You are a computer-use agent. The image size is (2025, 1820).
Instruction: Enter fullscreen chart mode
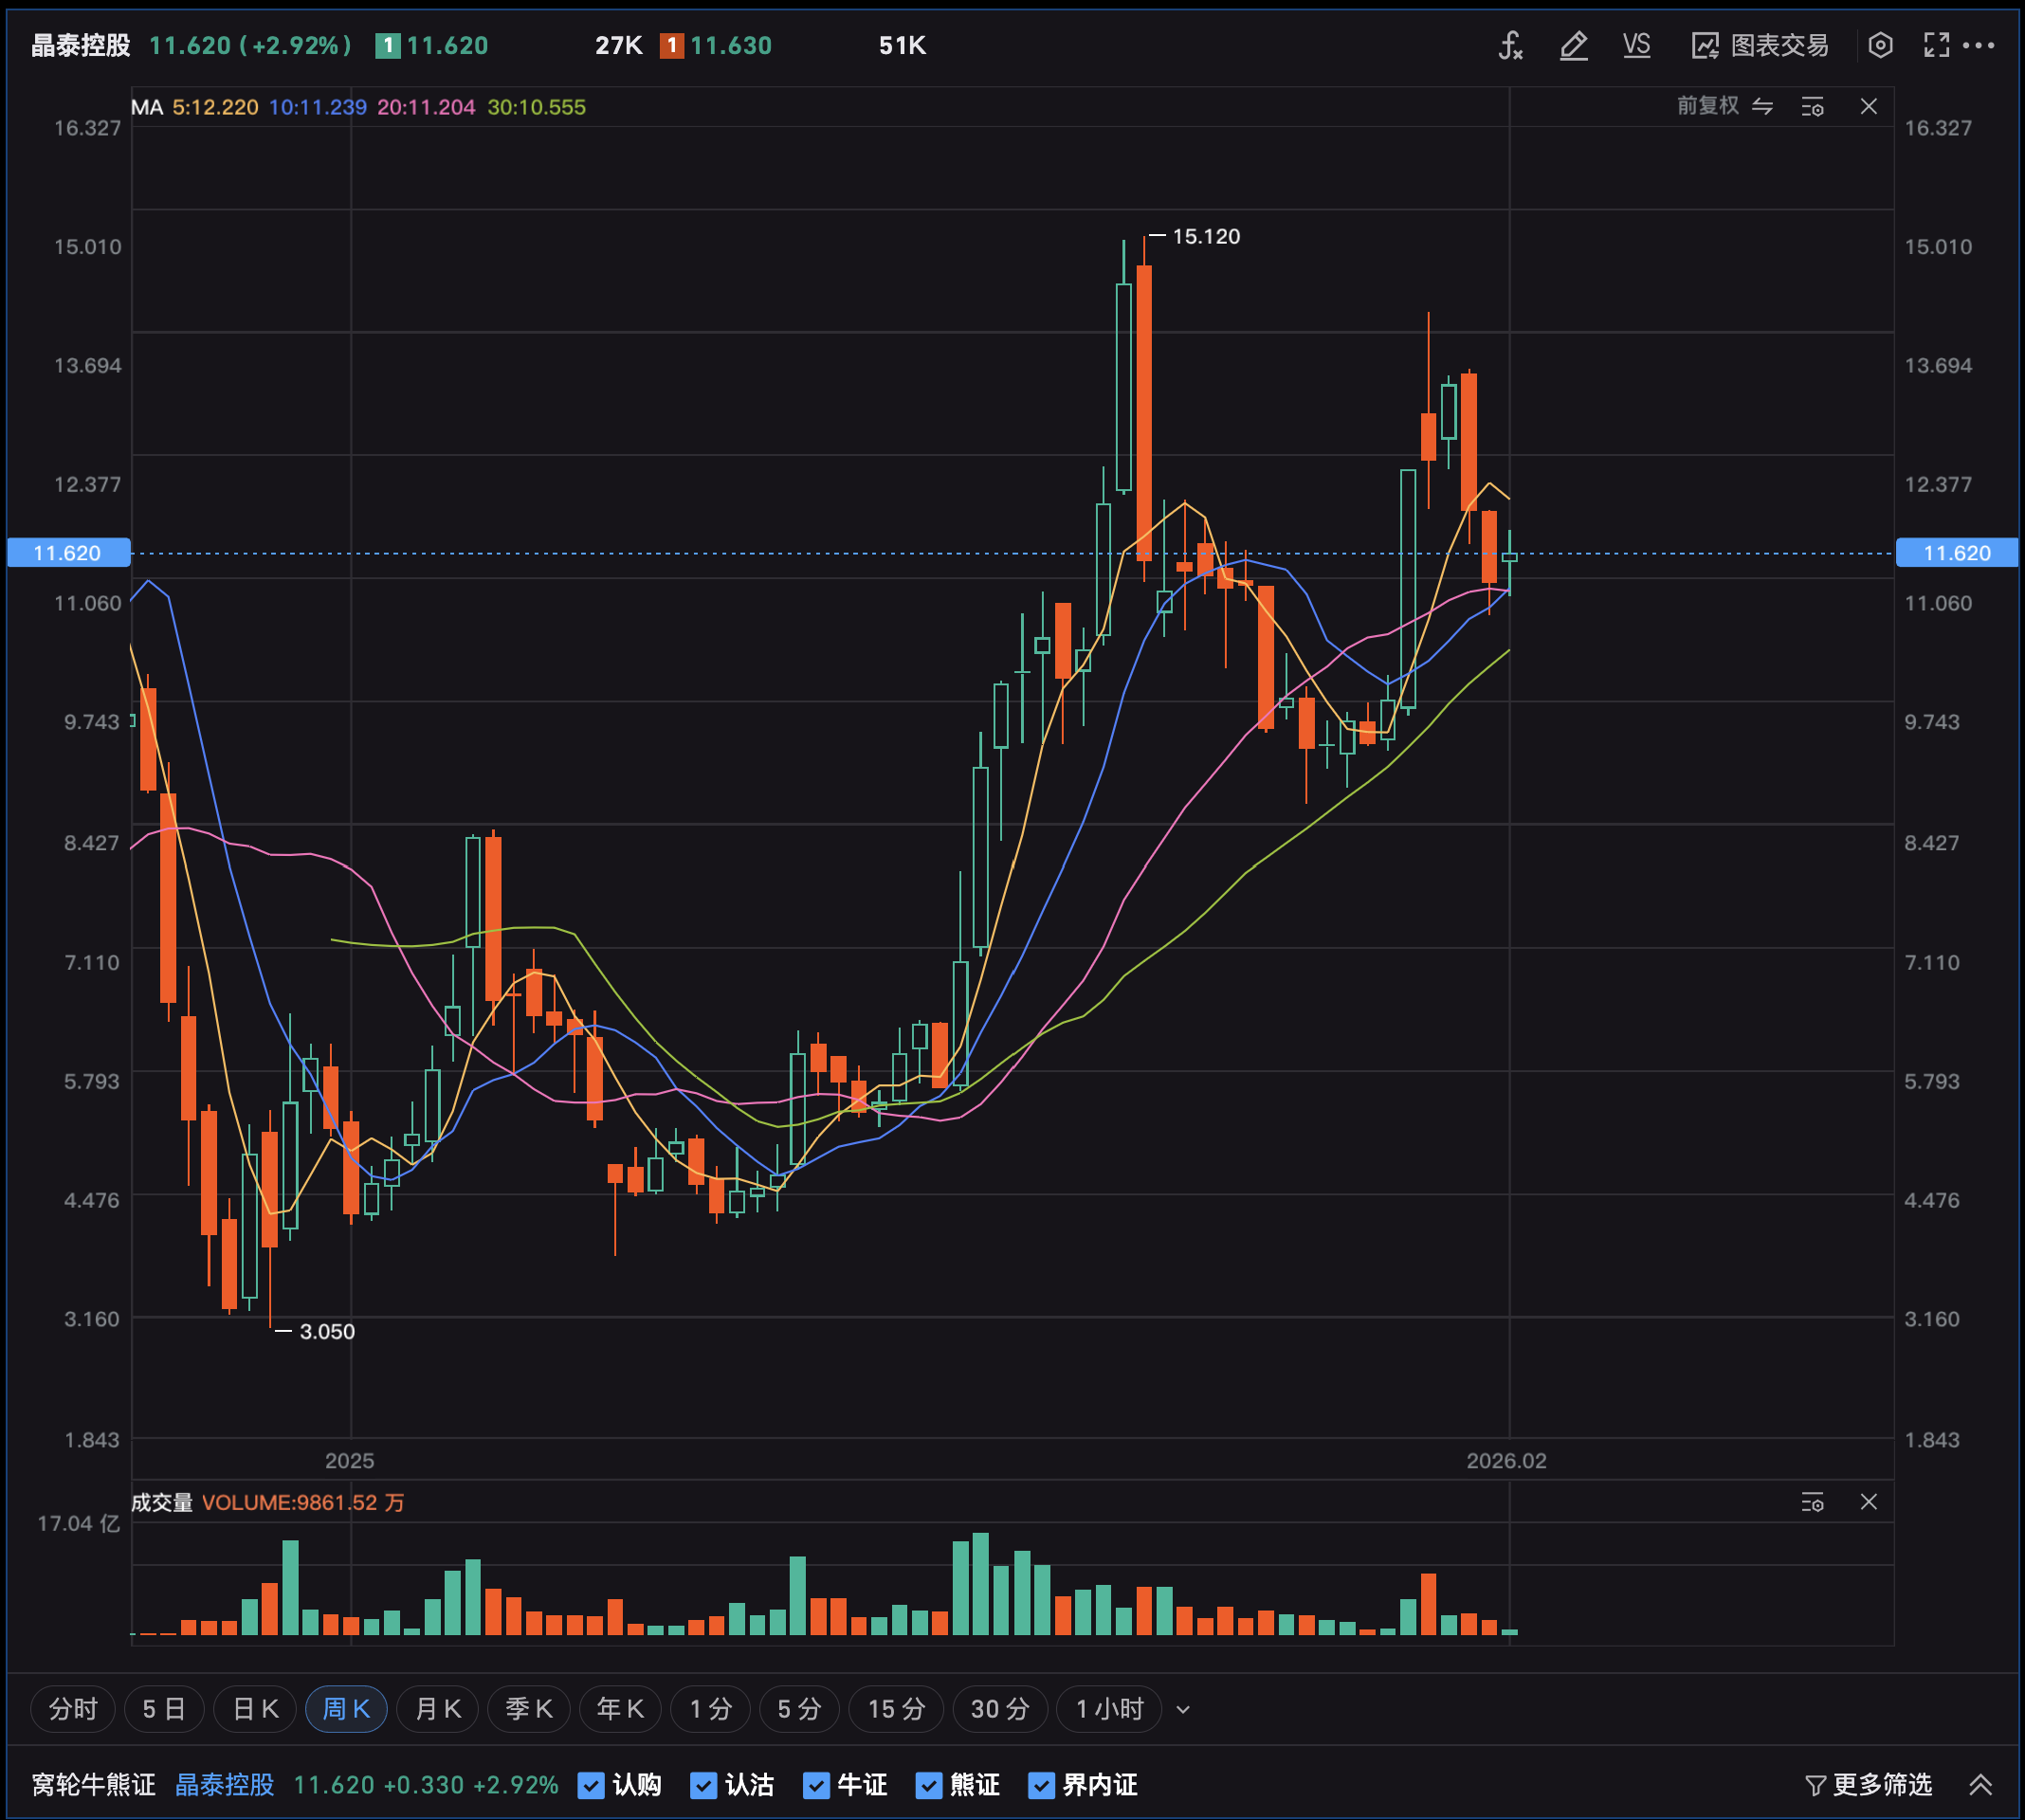pyautogui.click(x=1936, y=45)
